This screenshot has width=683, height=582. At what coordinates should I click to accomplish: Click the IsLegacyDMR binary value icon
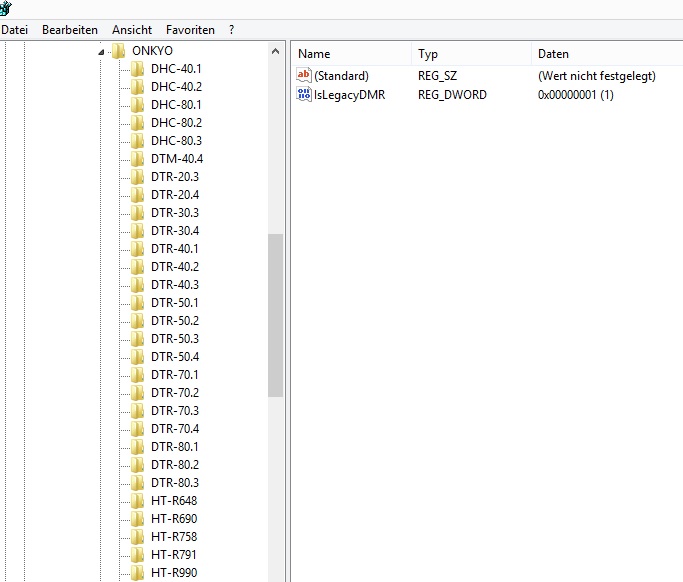(304, 94)
